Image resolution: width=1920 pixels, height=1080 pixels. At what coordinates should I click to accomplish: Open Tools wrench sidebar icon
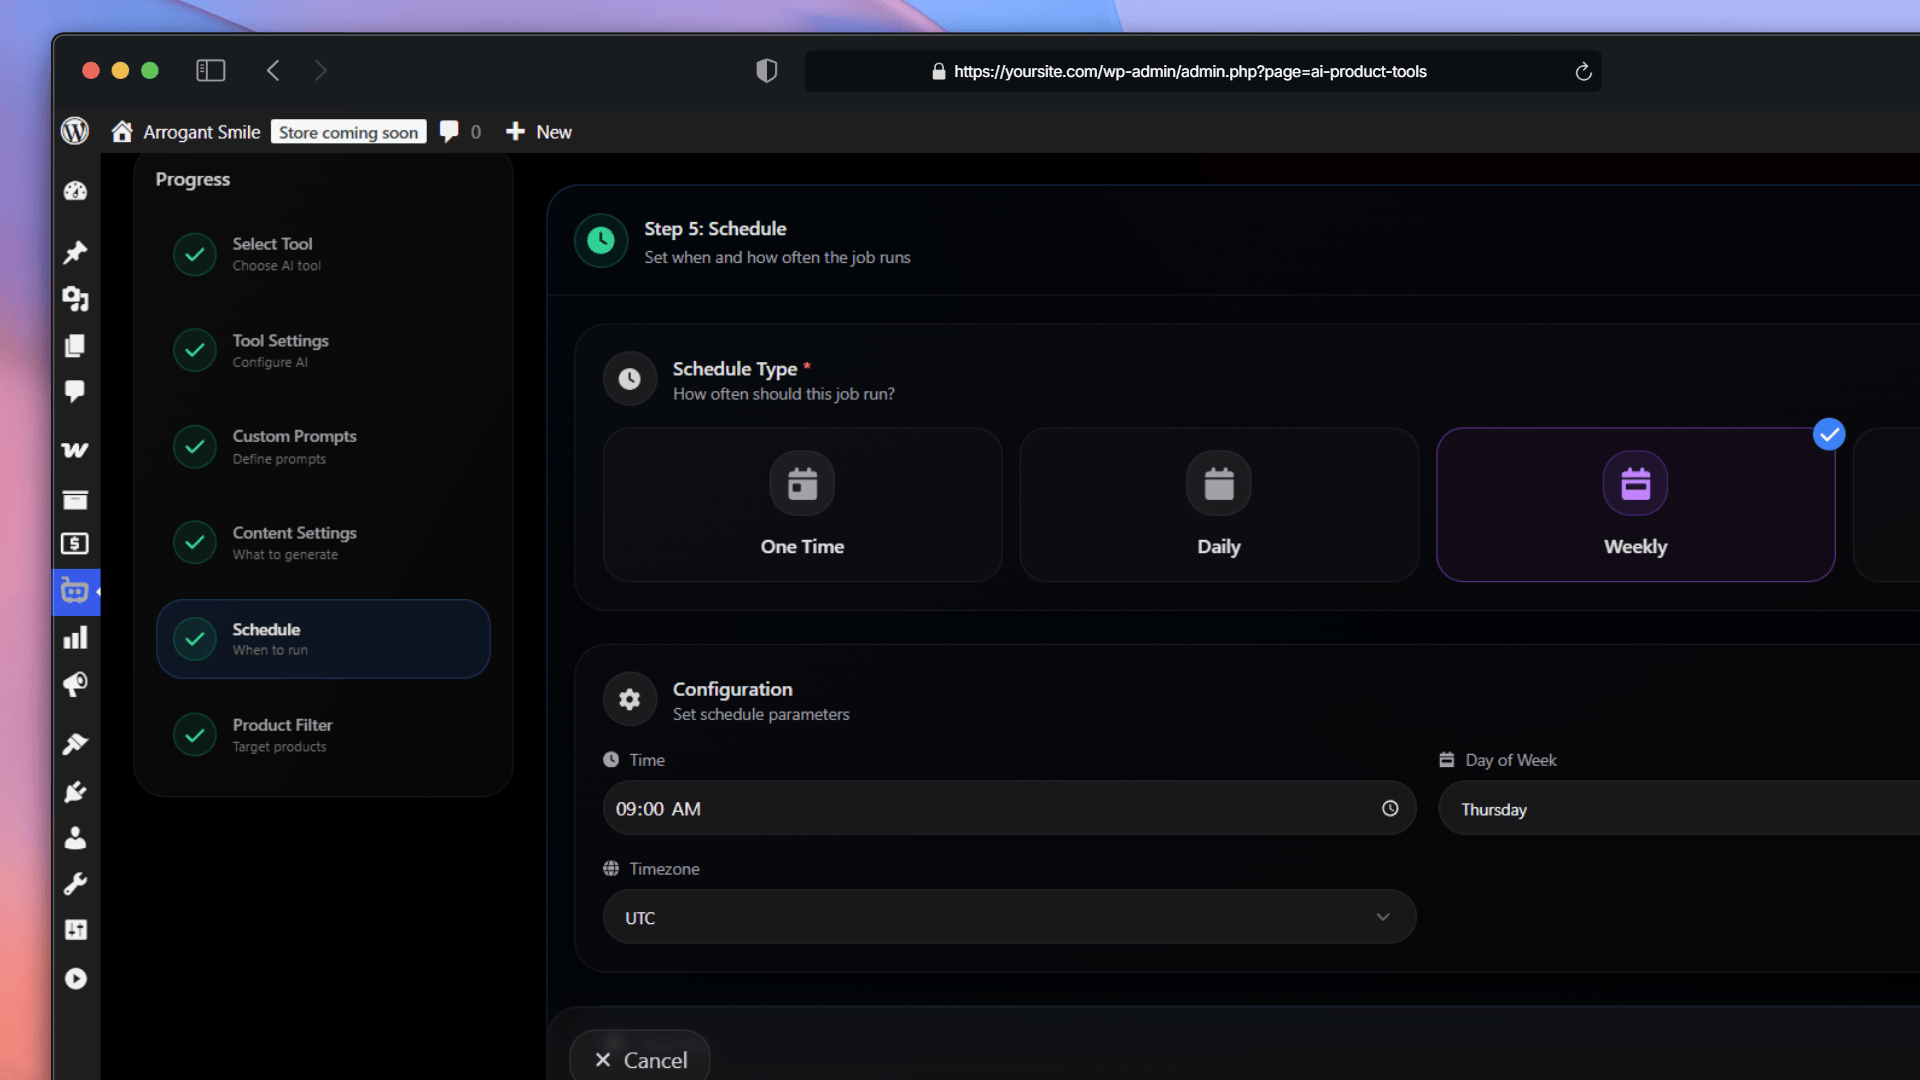[x=75, y=884]
